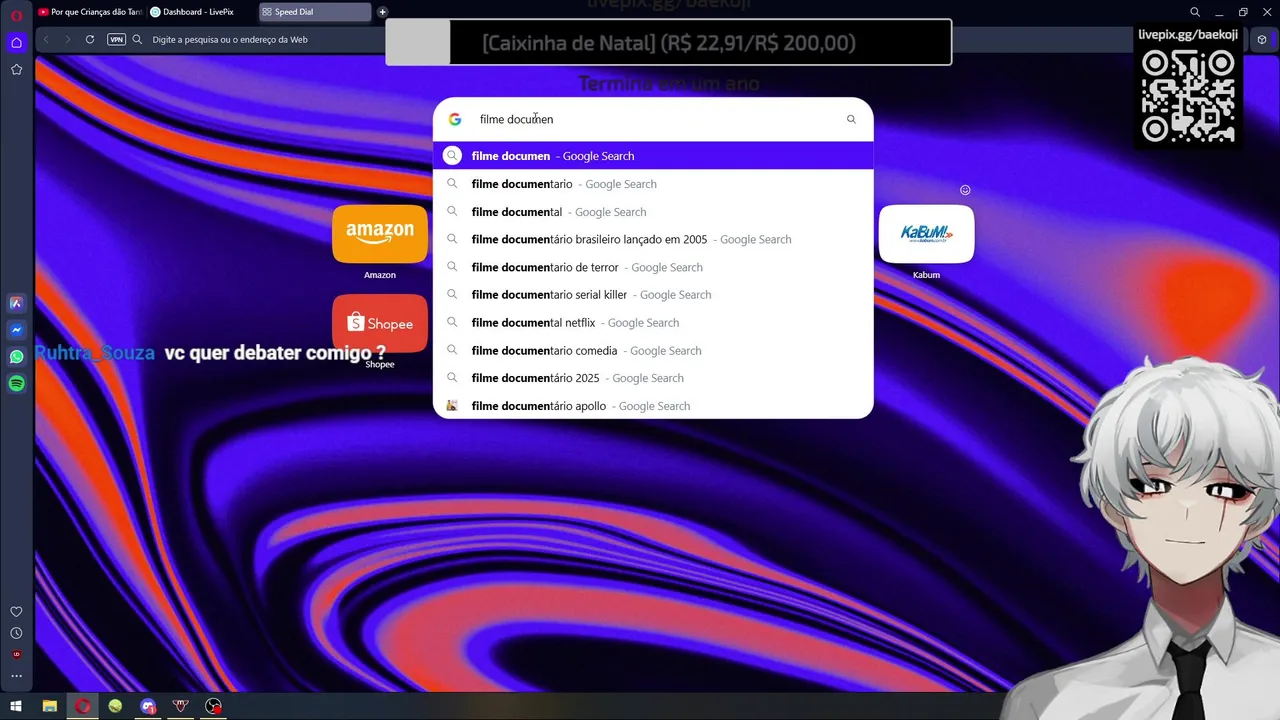Viewport: 1280px width, 720px height.
Task: Click the smiley face feedback icon
Action: point(965,190)
